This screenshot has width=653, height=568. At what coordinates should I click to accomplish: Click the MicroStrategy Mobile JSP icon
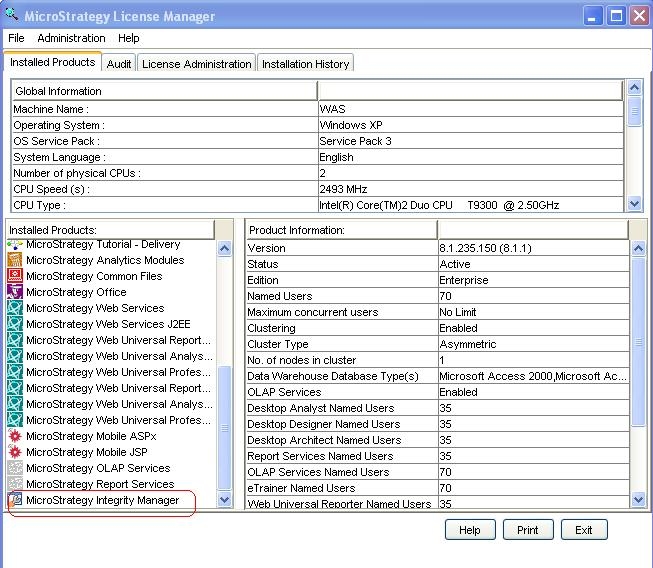point(15,452)
